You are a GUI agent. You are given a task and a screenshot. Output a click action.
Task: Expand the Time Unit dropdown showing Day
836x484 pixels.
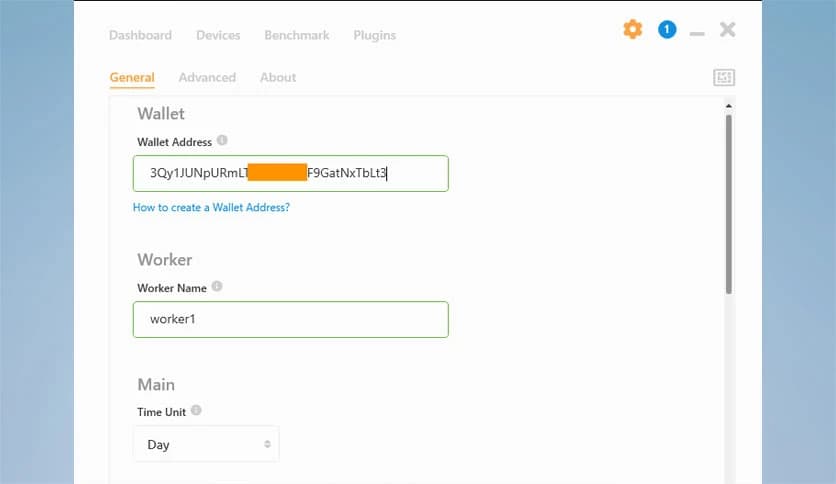click(205, 444)
